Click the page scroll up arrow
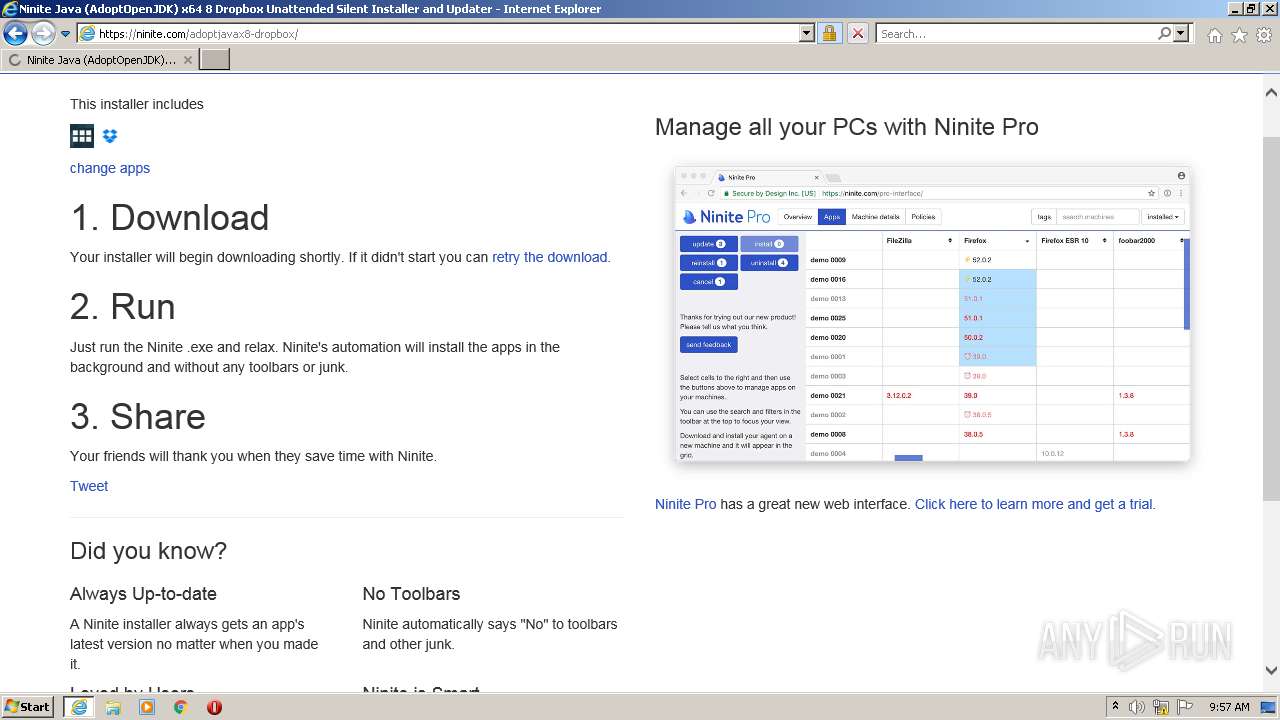 pyautogui.click(x=1271, y=92)
